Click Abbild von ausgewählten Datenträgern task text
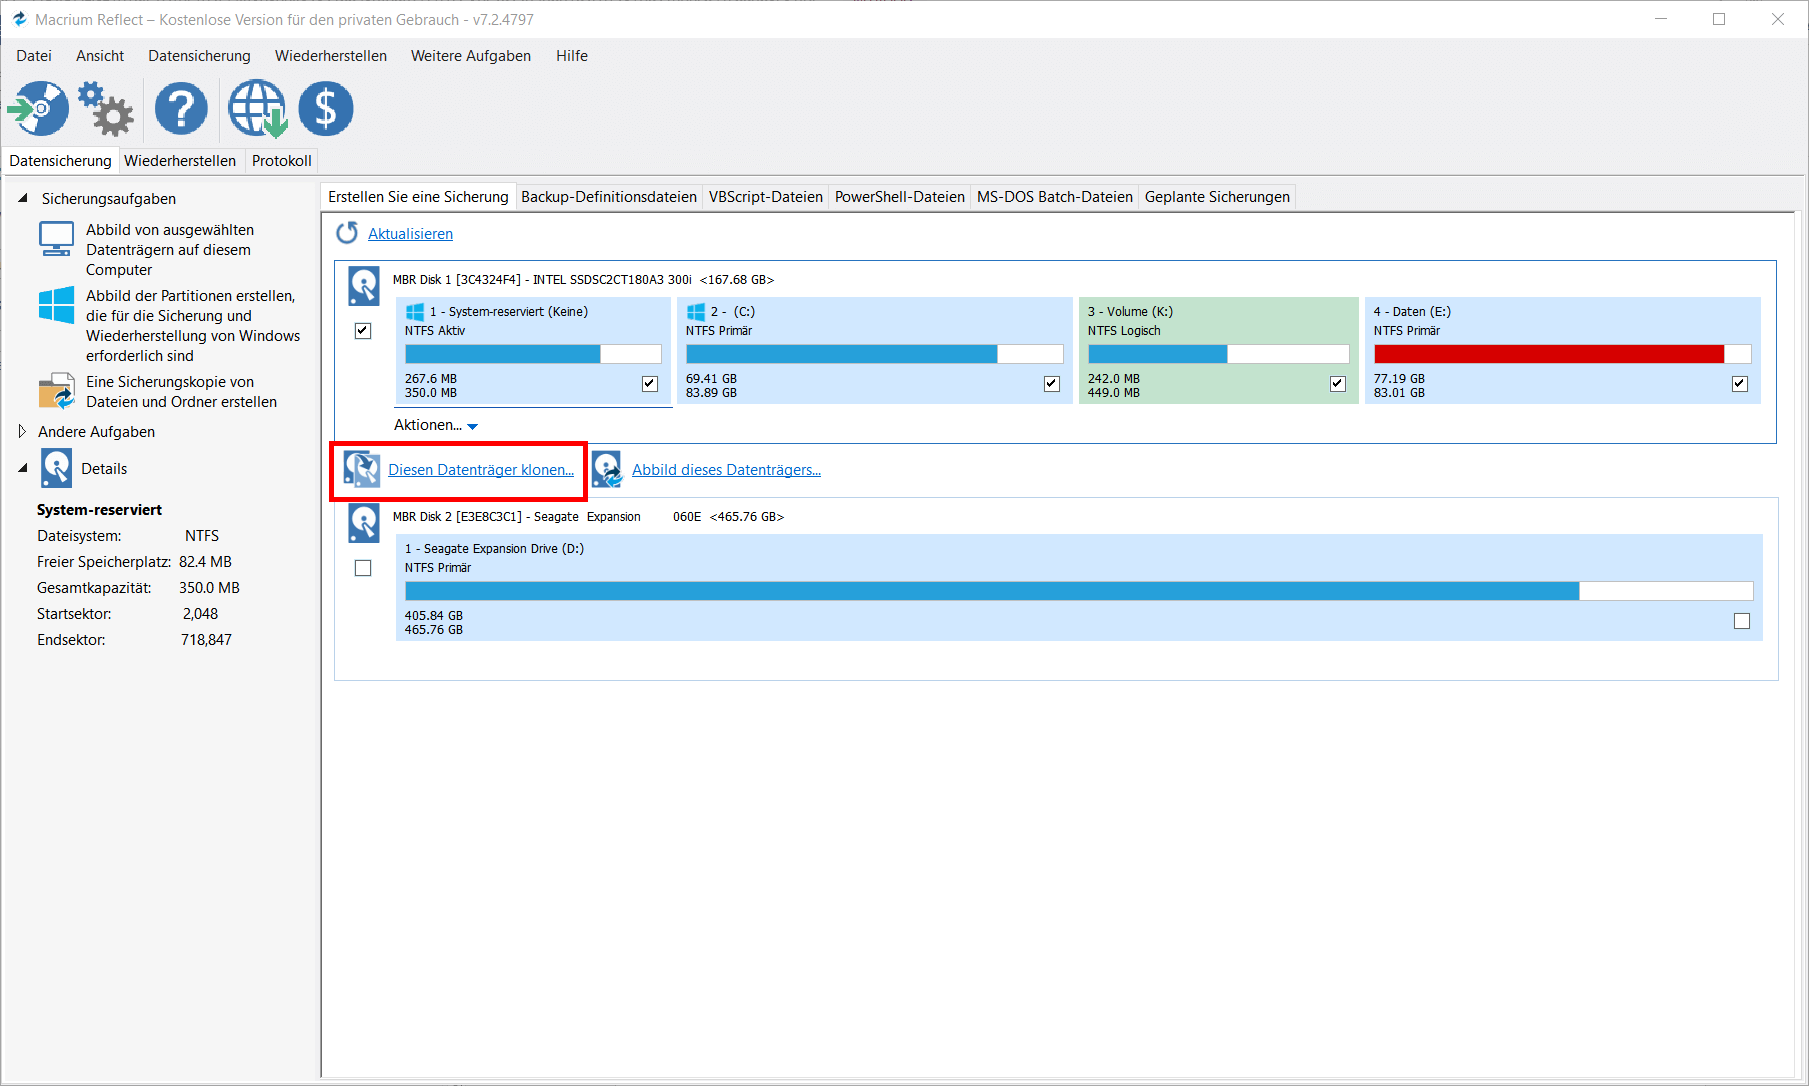1809x1086 pixels. point(170,250)
